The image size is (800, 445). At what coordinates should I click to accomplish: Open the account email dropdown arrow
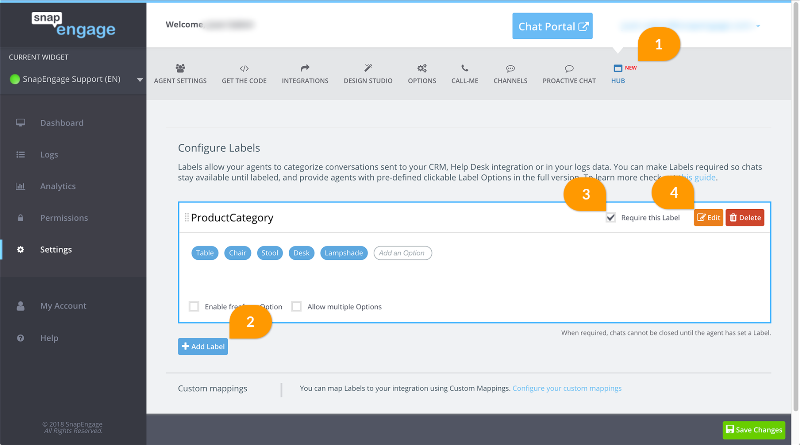coord(758,26)
